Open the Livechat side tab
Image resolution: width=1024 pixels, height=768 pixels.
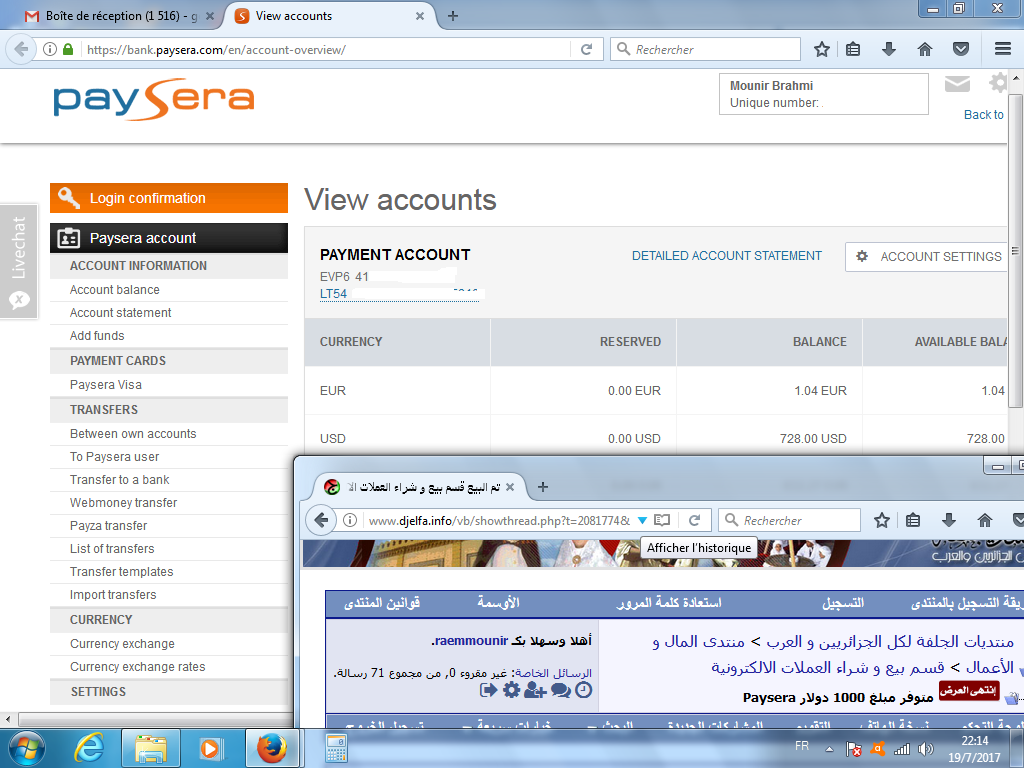click(18, 261)
